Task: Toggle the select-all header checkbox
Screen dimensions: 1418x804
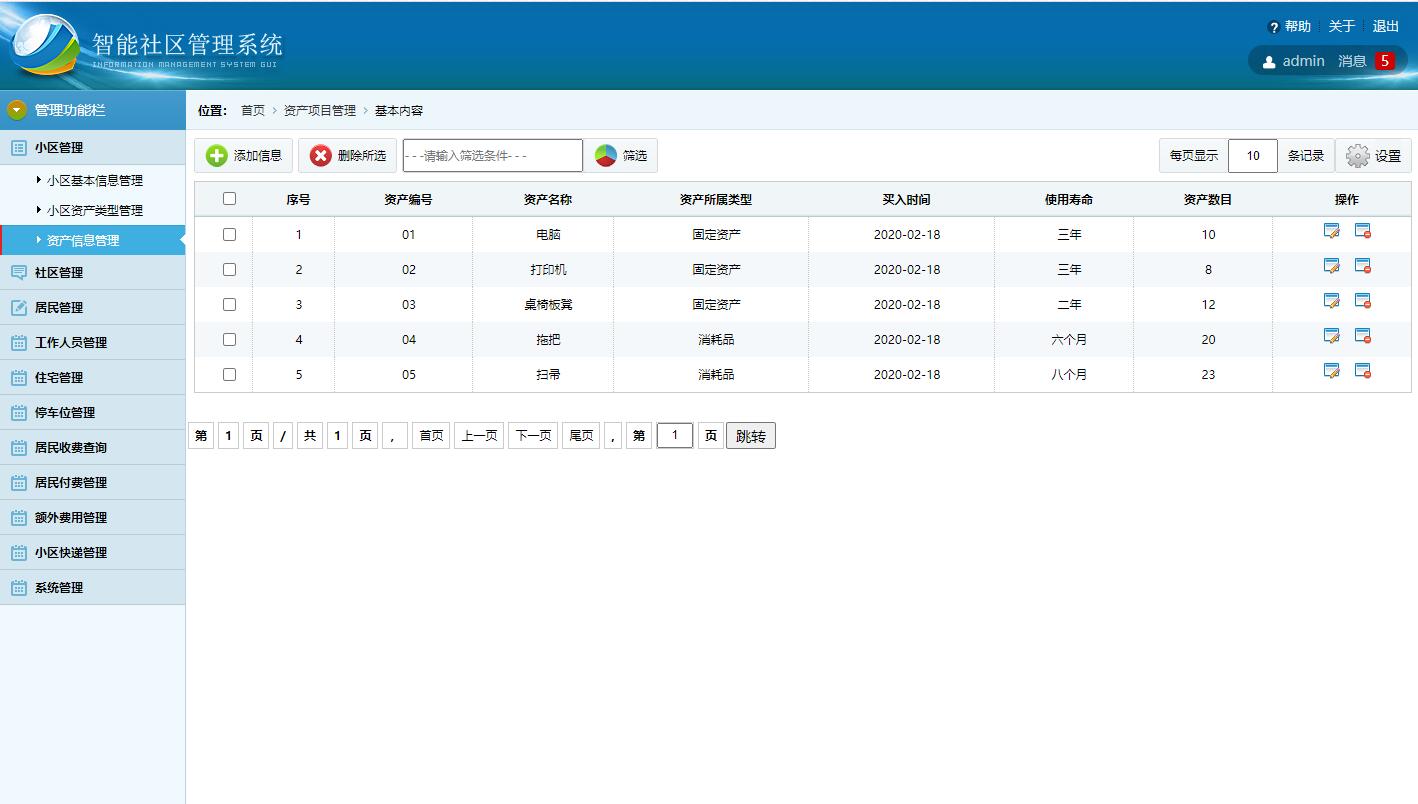Action: [x=229, y=199]
